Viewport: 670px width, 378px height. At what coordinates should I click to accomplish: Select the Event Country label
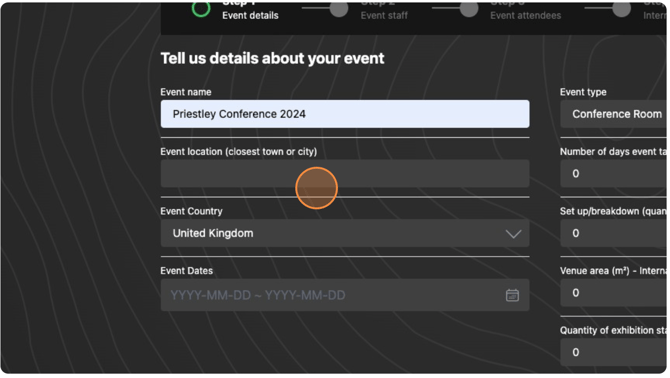[192, 212]
